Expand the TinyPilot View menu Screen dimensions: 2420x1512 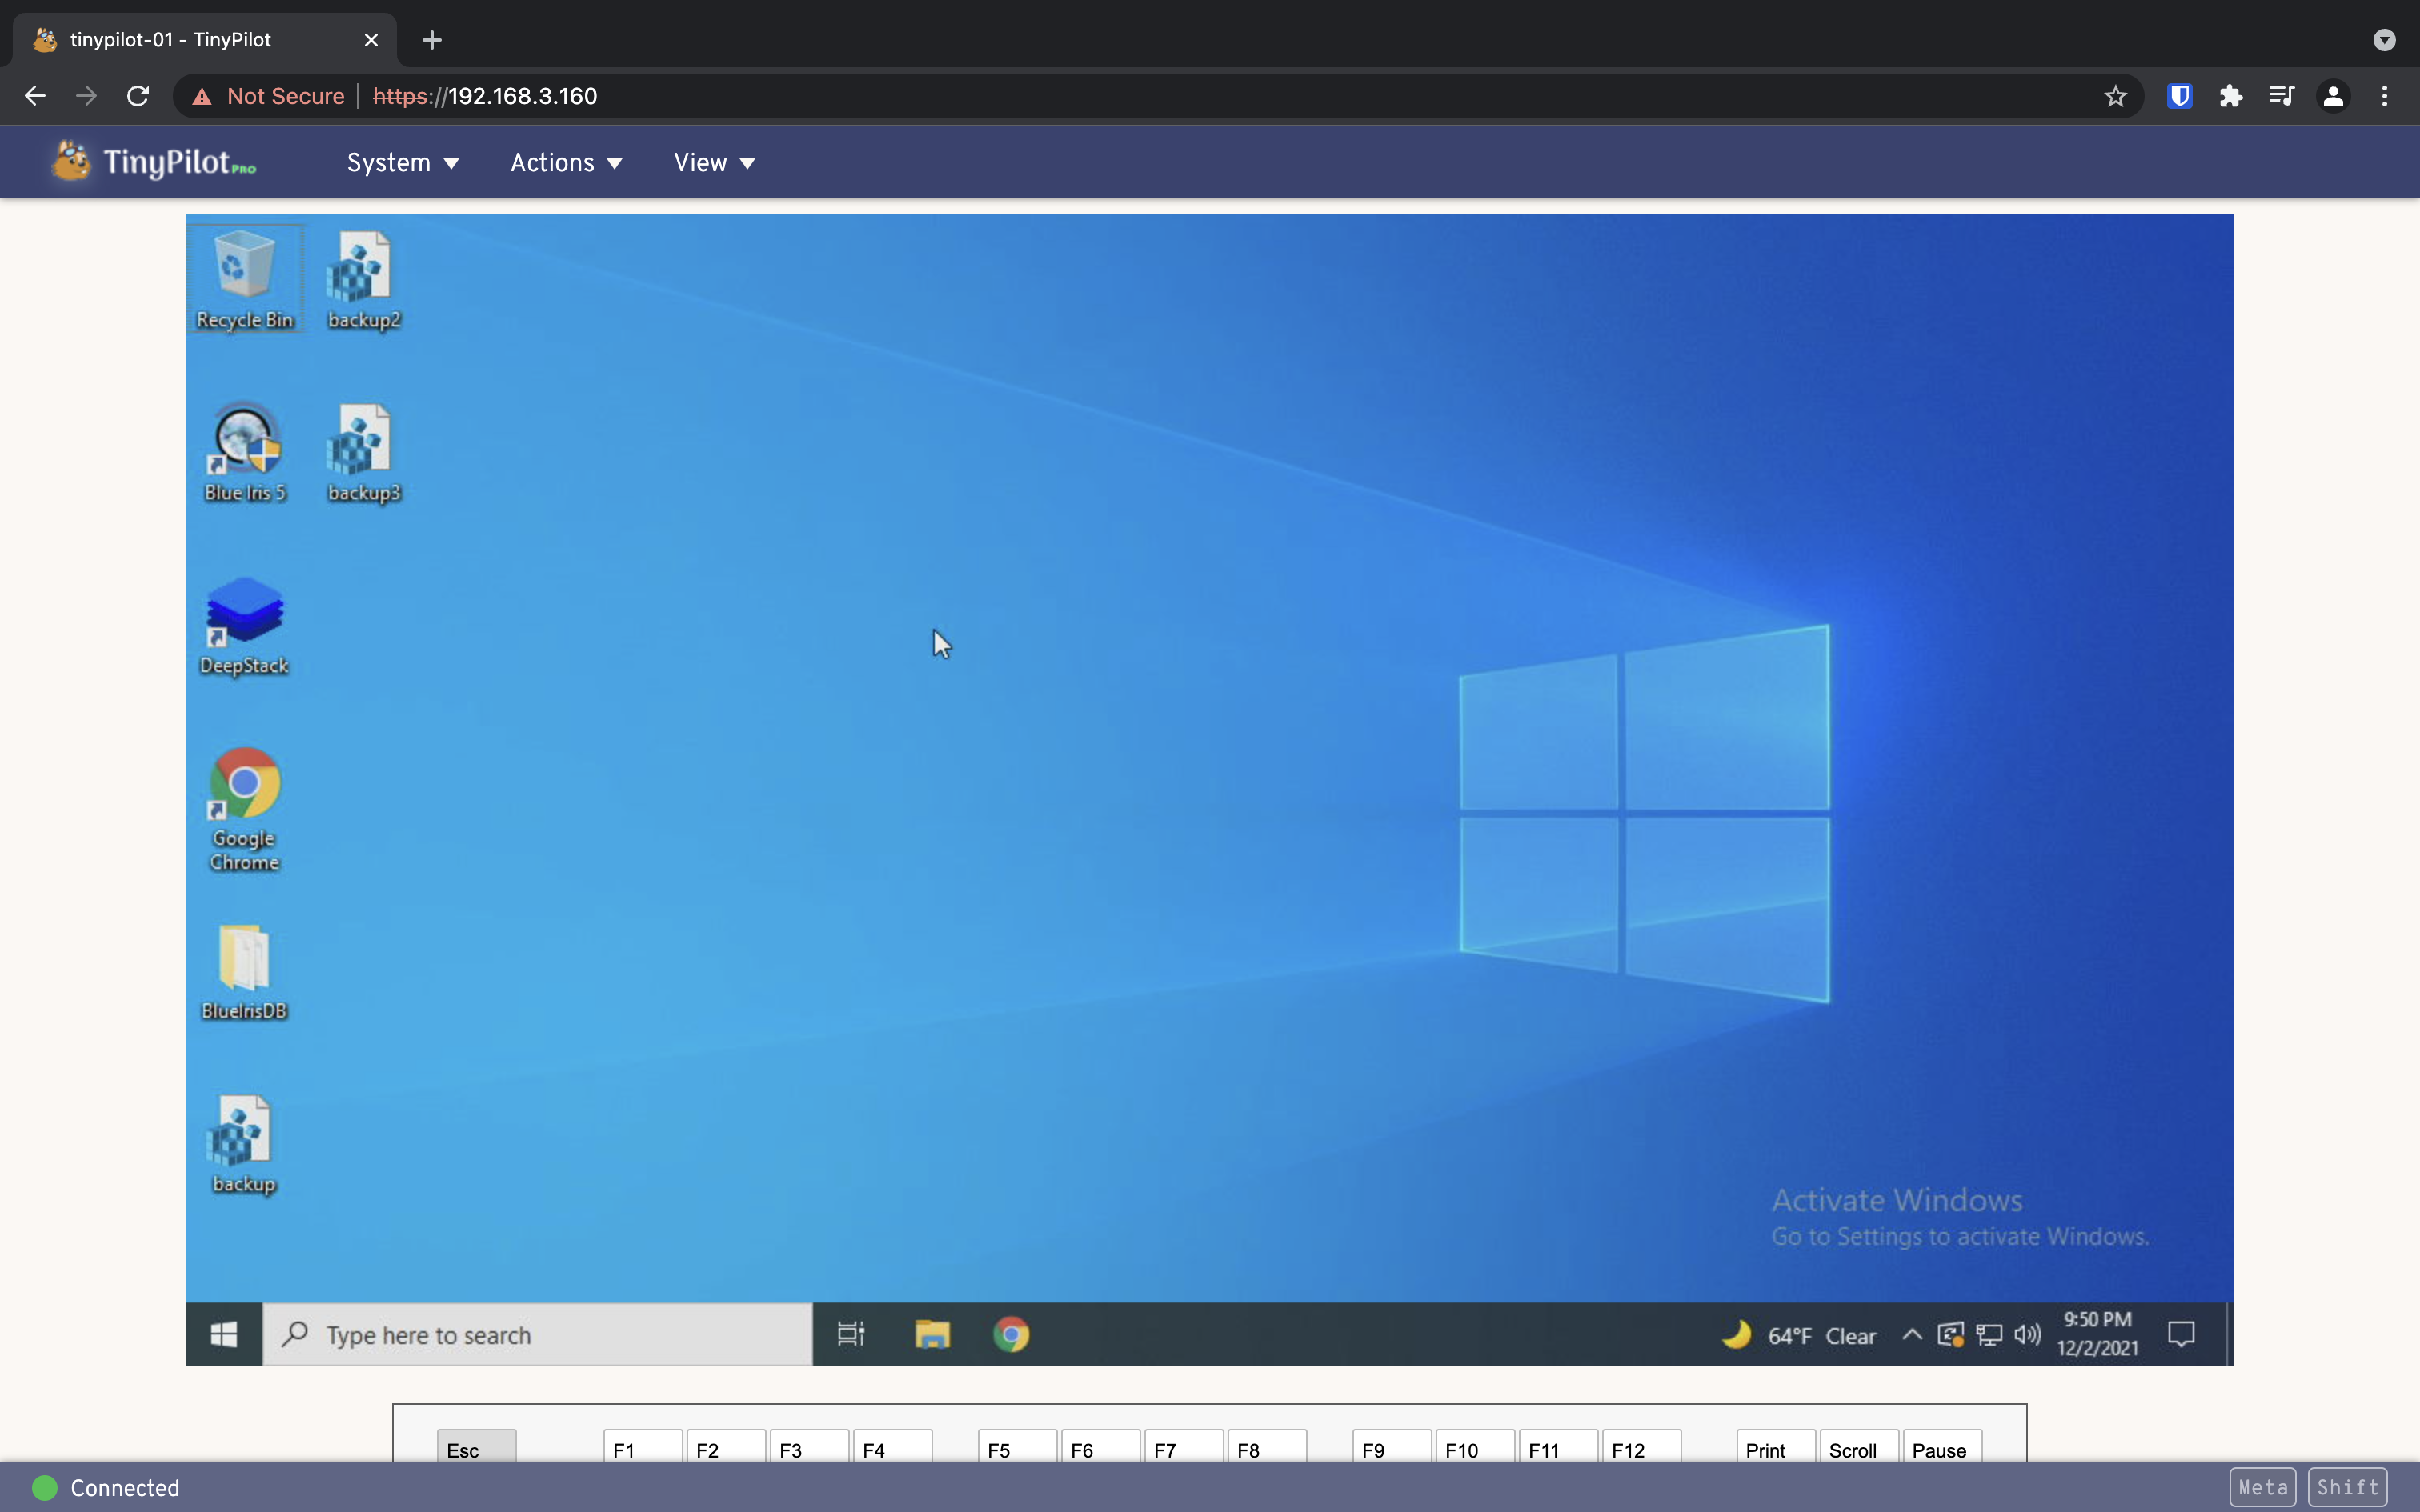pos(712,162)
